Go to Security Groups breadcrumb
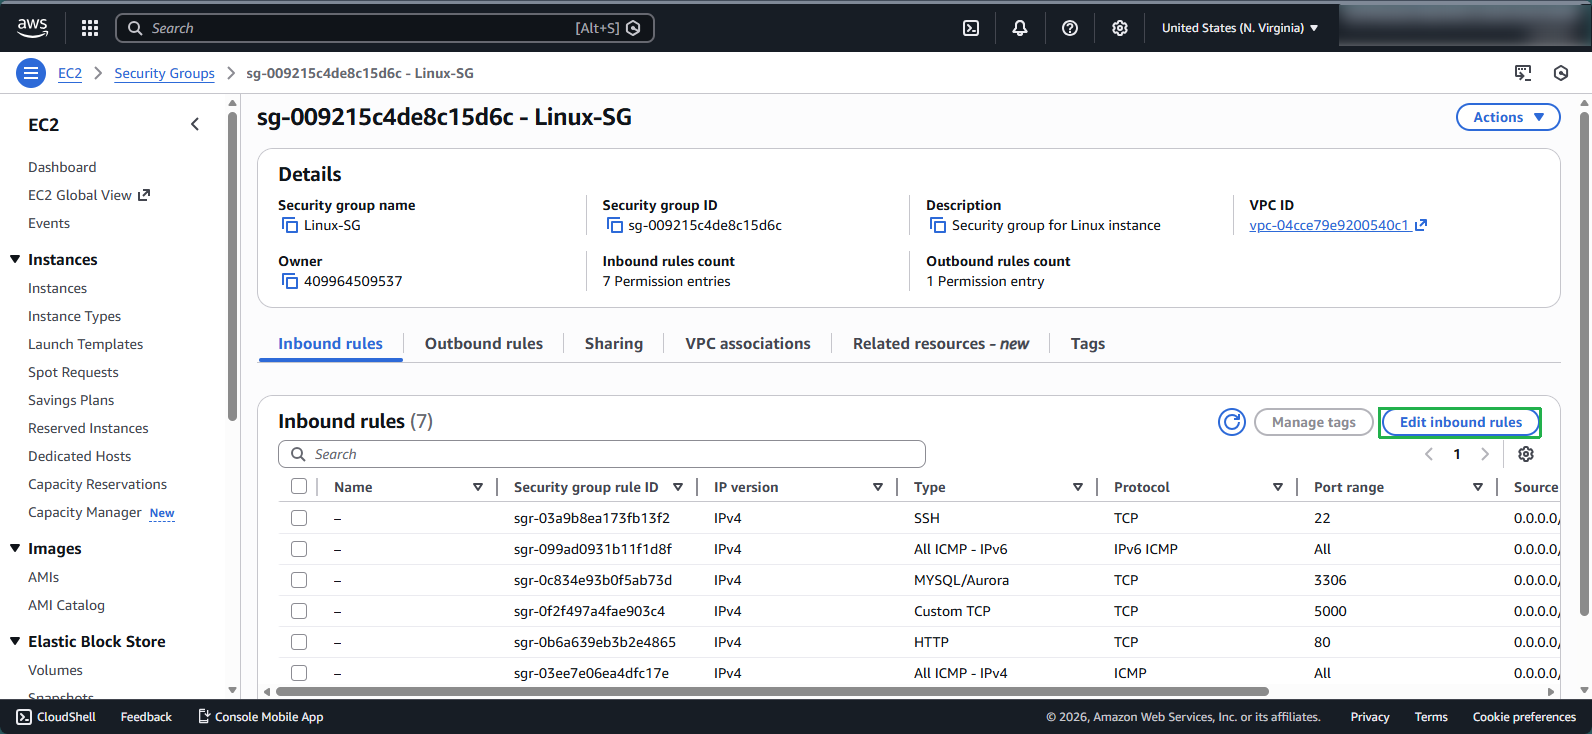 point(164,73)
